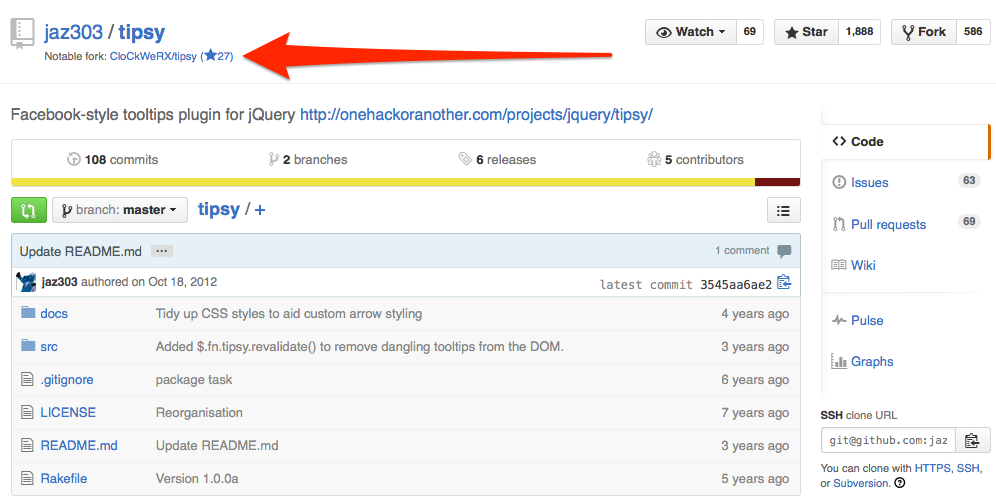
Task: Click the SSH clone URL text field
Action: pyautogui.click(x=888, y=440)
